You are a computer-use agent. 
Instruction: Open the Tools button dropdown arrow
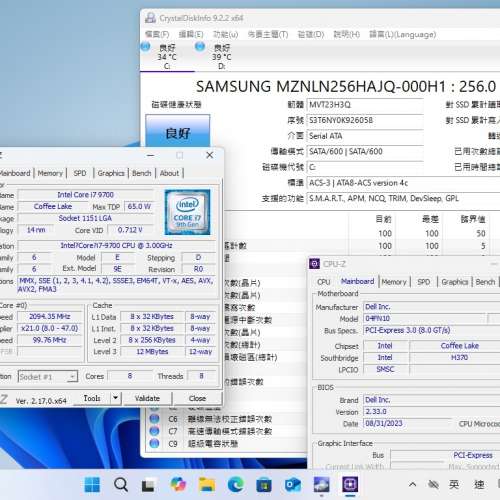pyautogui.click(x=115, y=398)
